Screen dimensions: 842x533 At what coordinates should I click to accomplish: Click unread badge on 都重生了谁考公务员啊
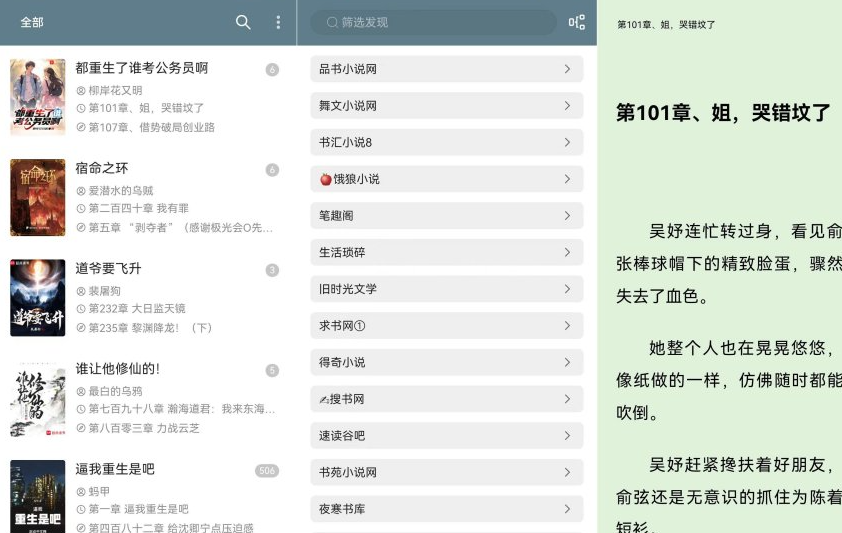(272, 69)
